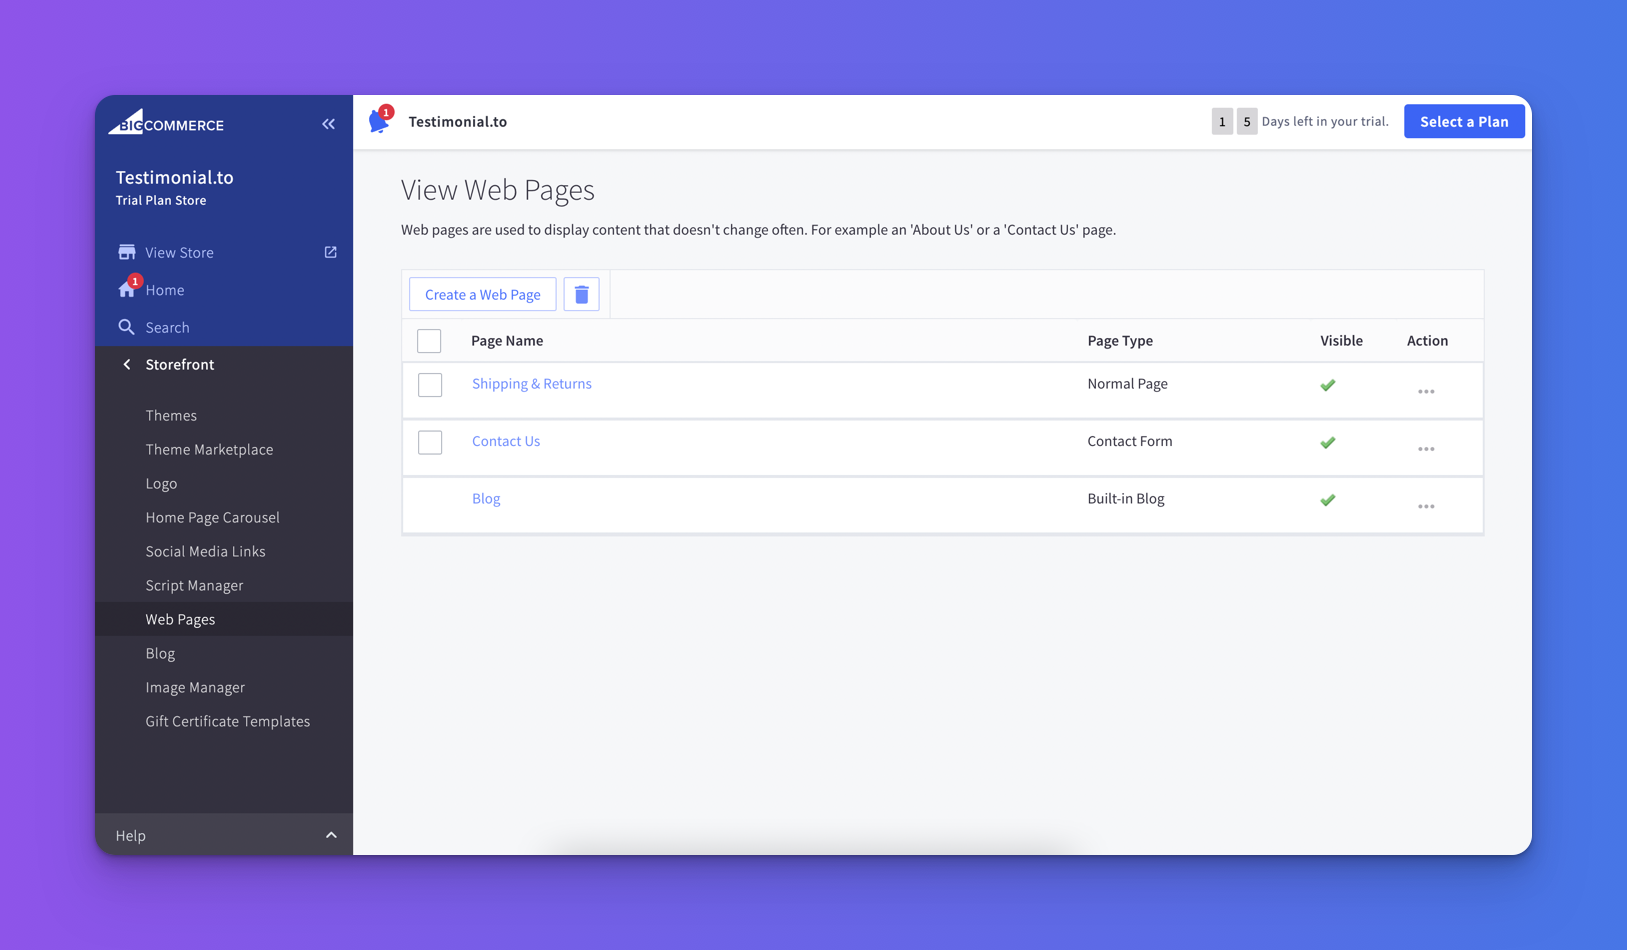The width and height of the screenshot is (1627, 950).
Task: Open external link icon beside View Store
Action: pos(330,252)
